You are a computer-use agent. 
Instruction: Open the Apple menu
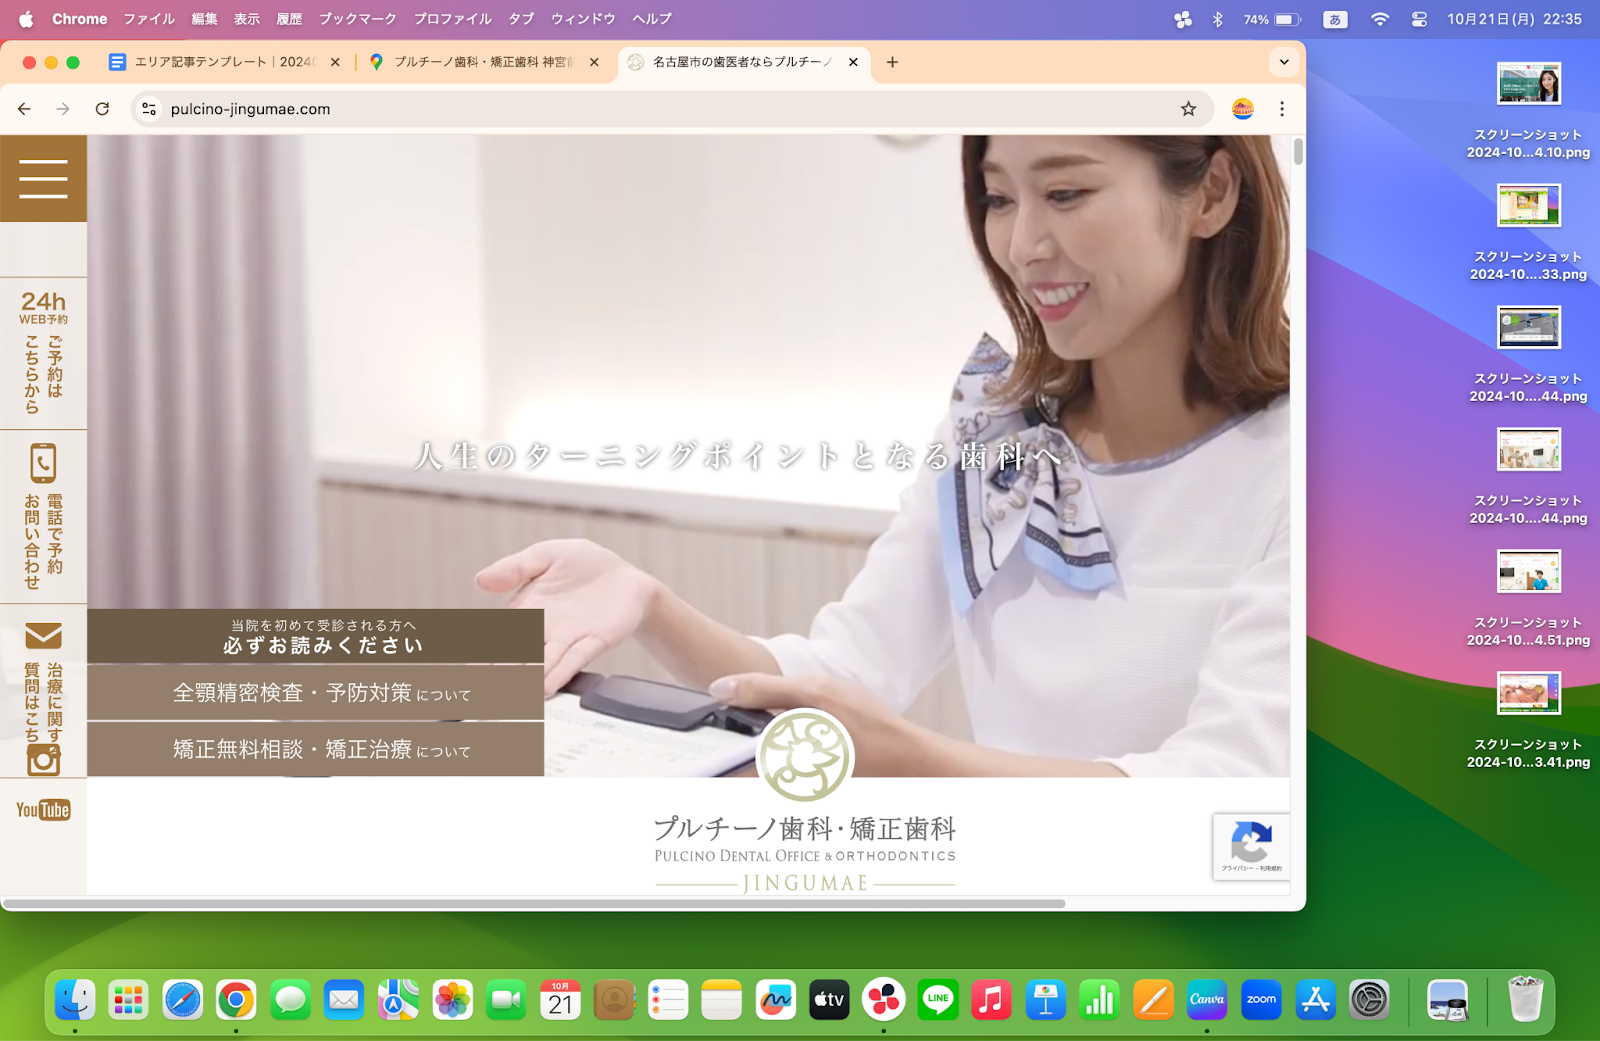26,19
